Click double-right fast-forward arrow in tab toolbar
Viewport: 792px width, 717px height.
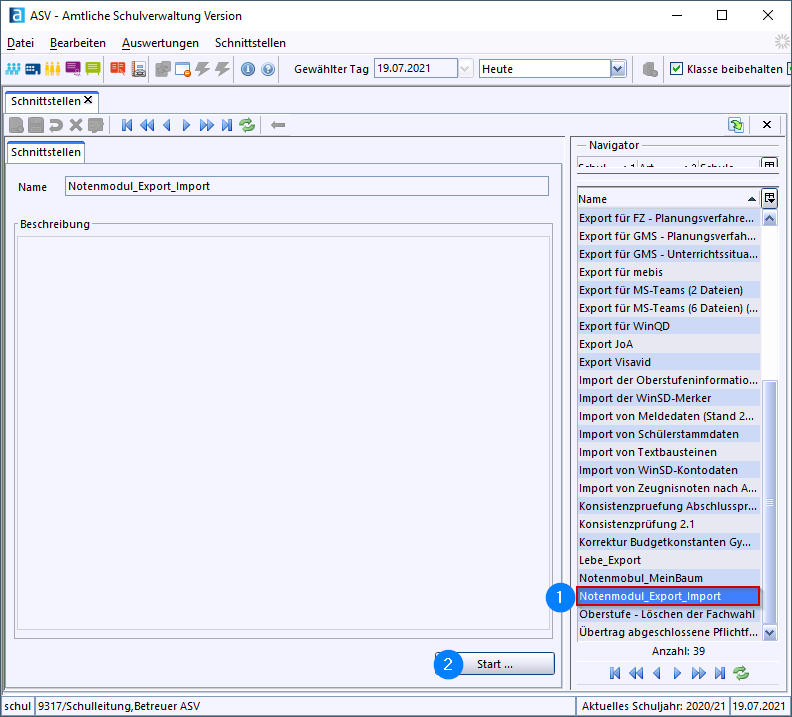pos(207,125)
